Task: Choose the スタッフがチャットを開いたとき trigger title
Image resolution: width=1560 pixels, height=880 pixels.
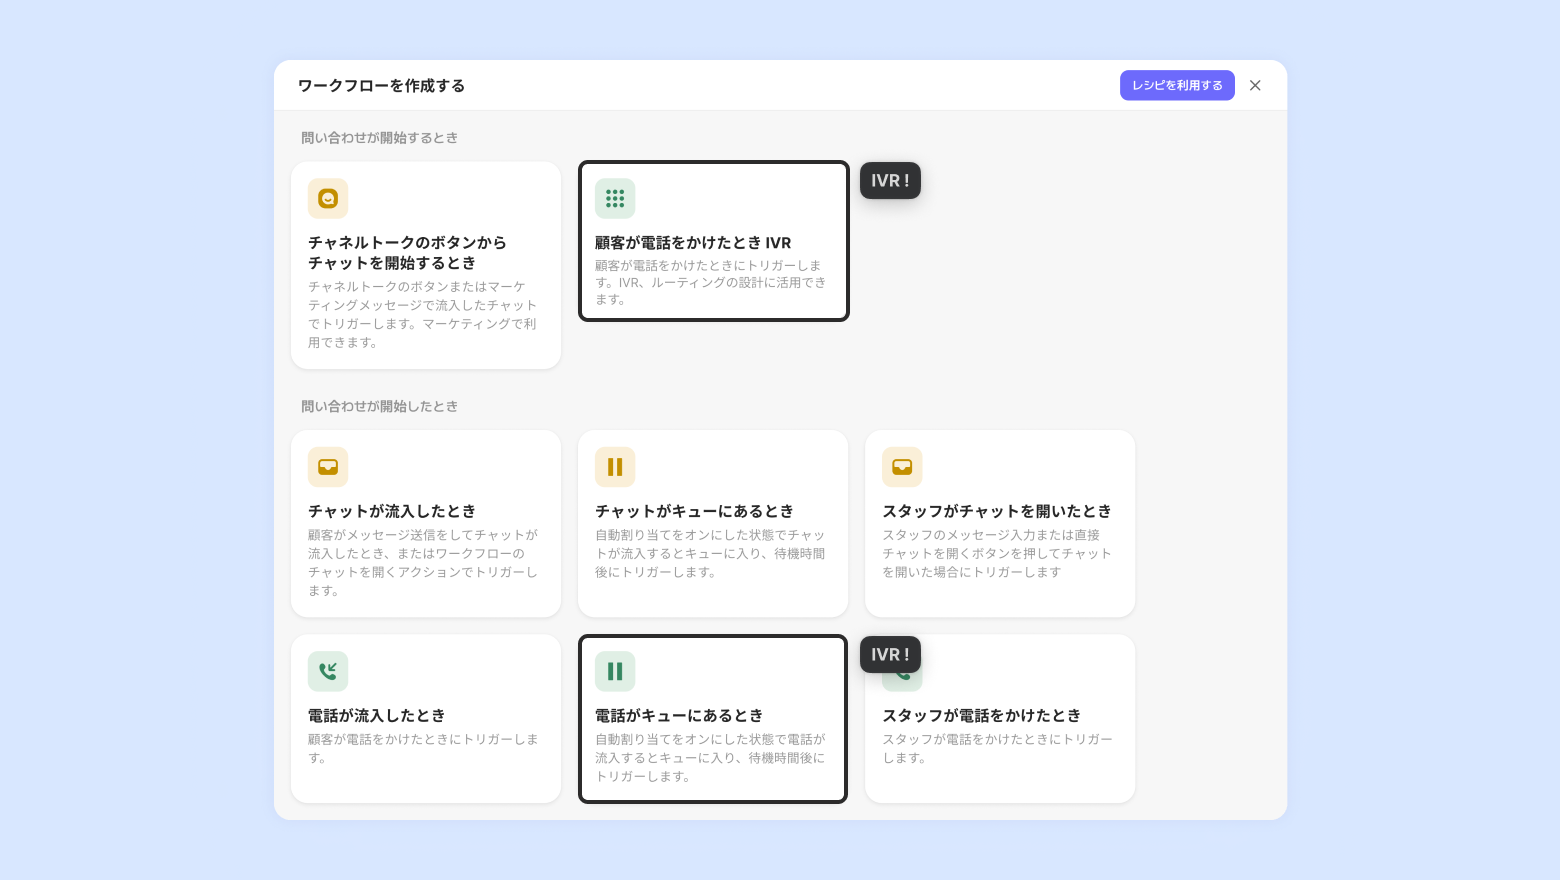Action: point(997,511)
